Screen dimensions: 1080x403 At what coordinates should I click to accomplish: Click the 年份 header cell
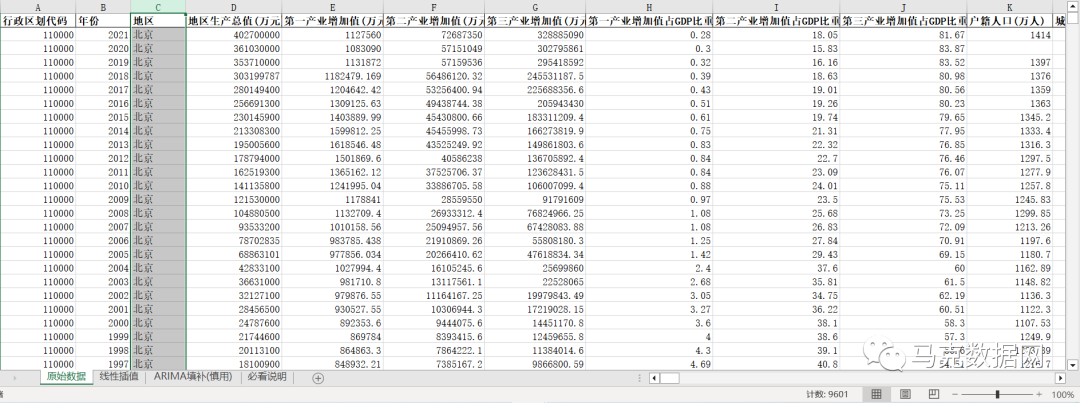(103, 21)
